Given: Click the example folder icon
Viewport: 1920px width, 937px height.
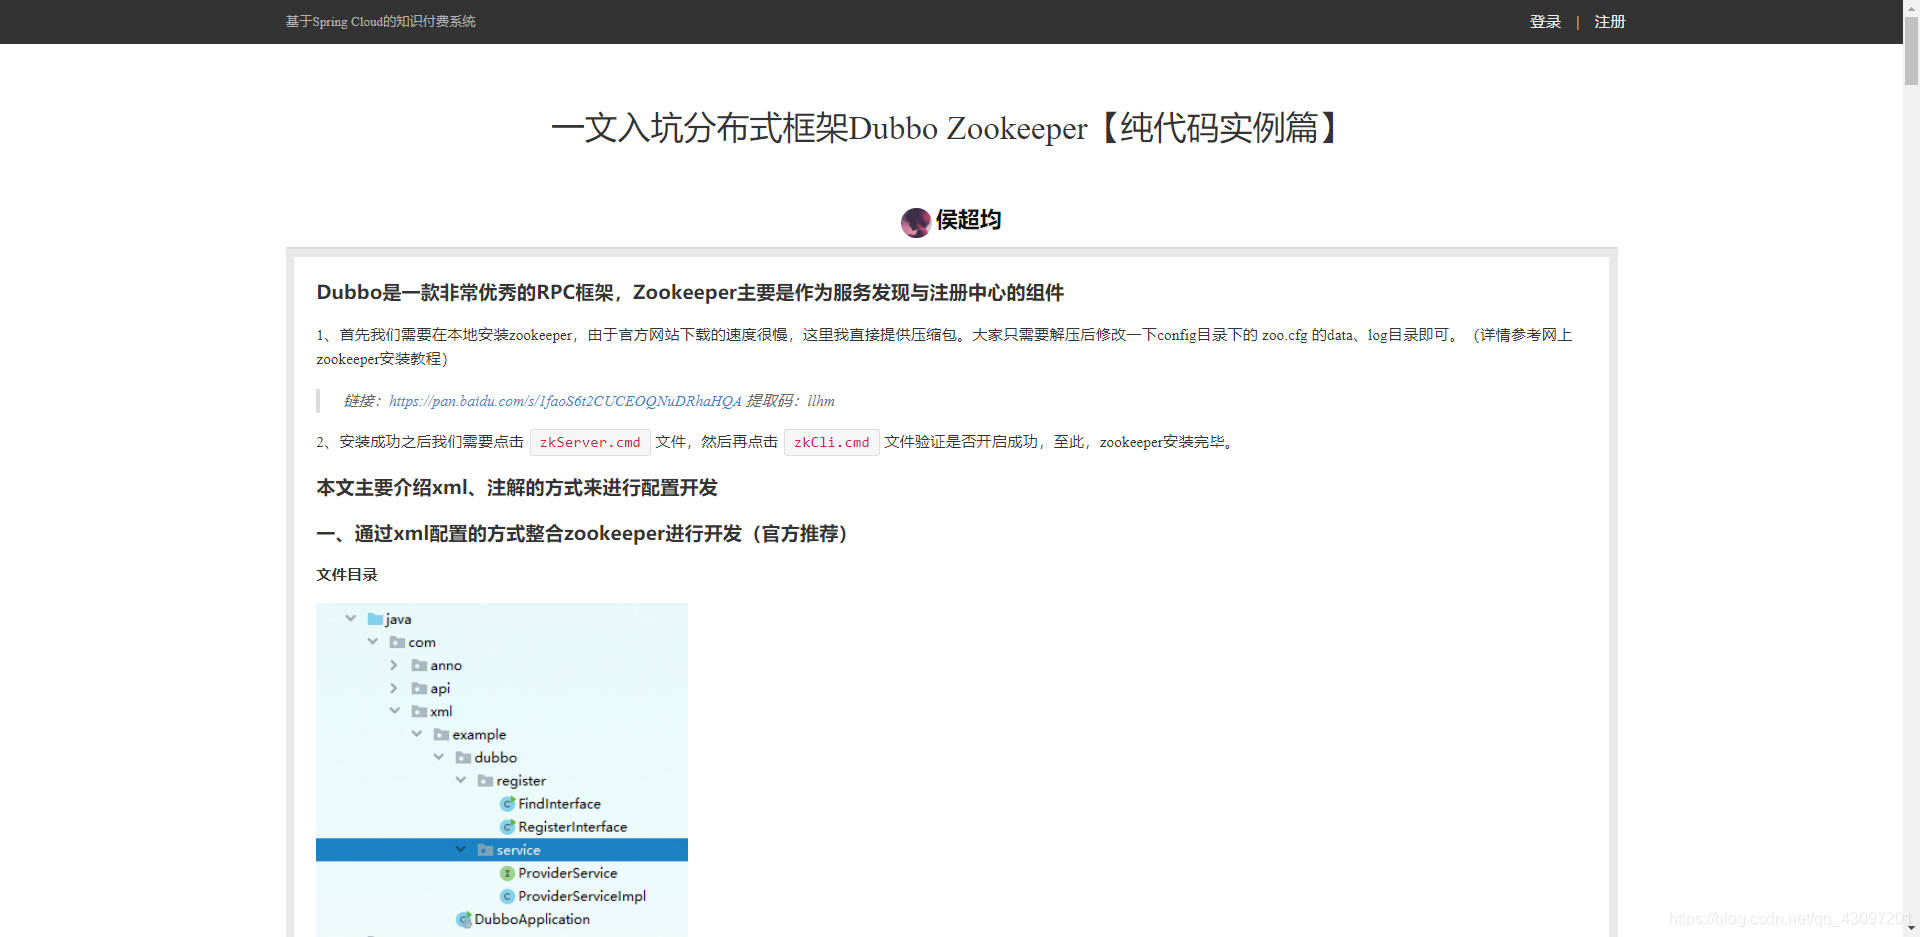Looking at the screenshot, I should point(441,734).
